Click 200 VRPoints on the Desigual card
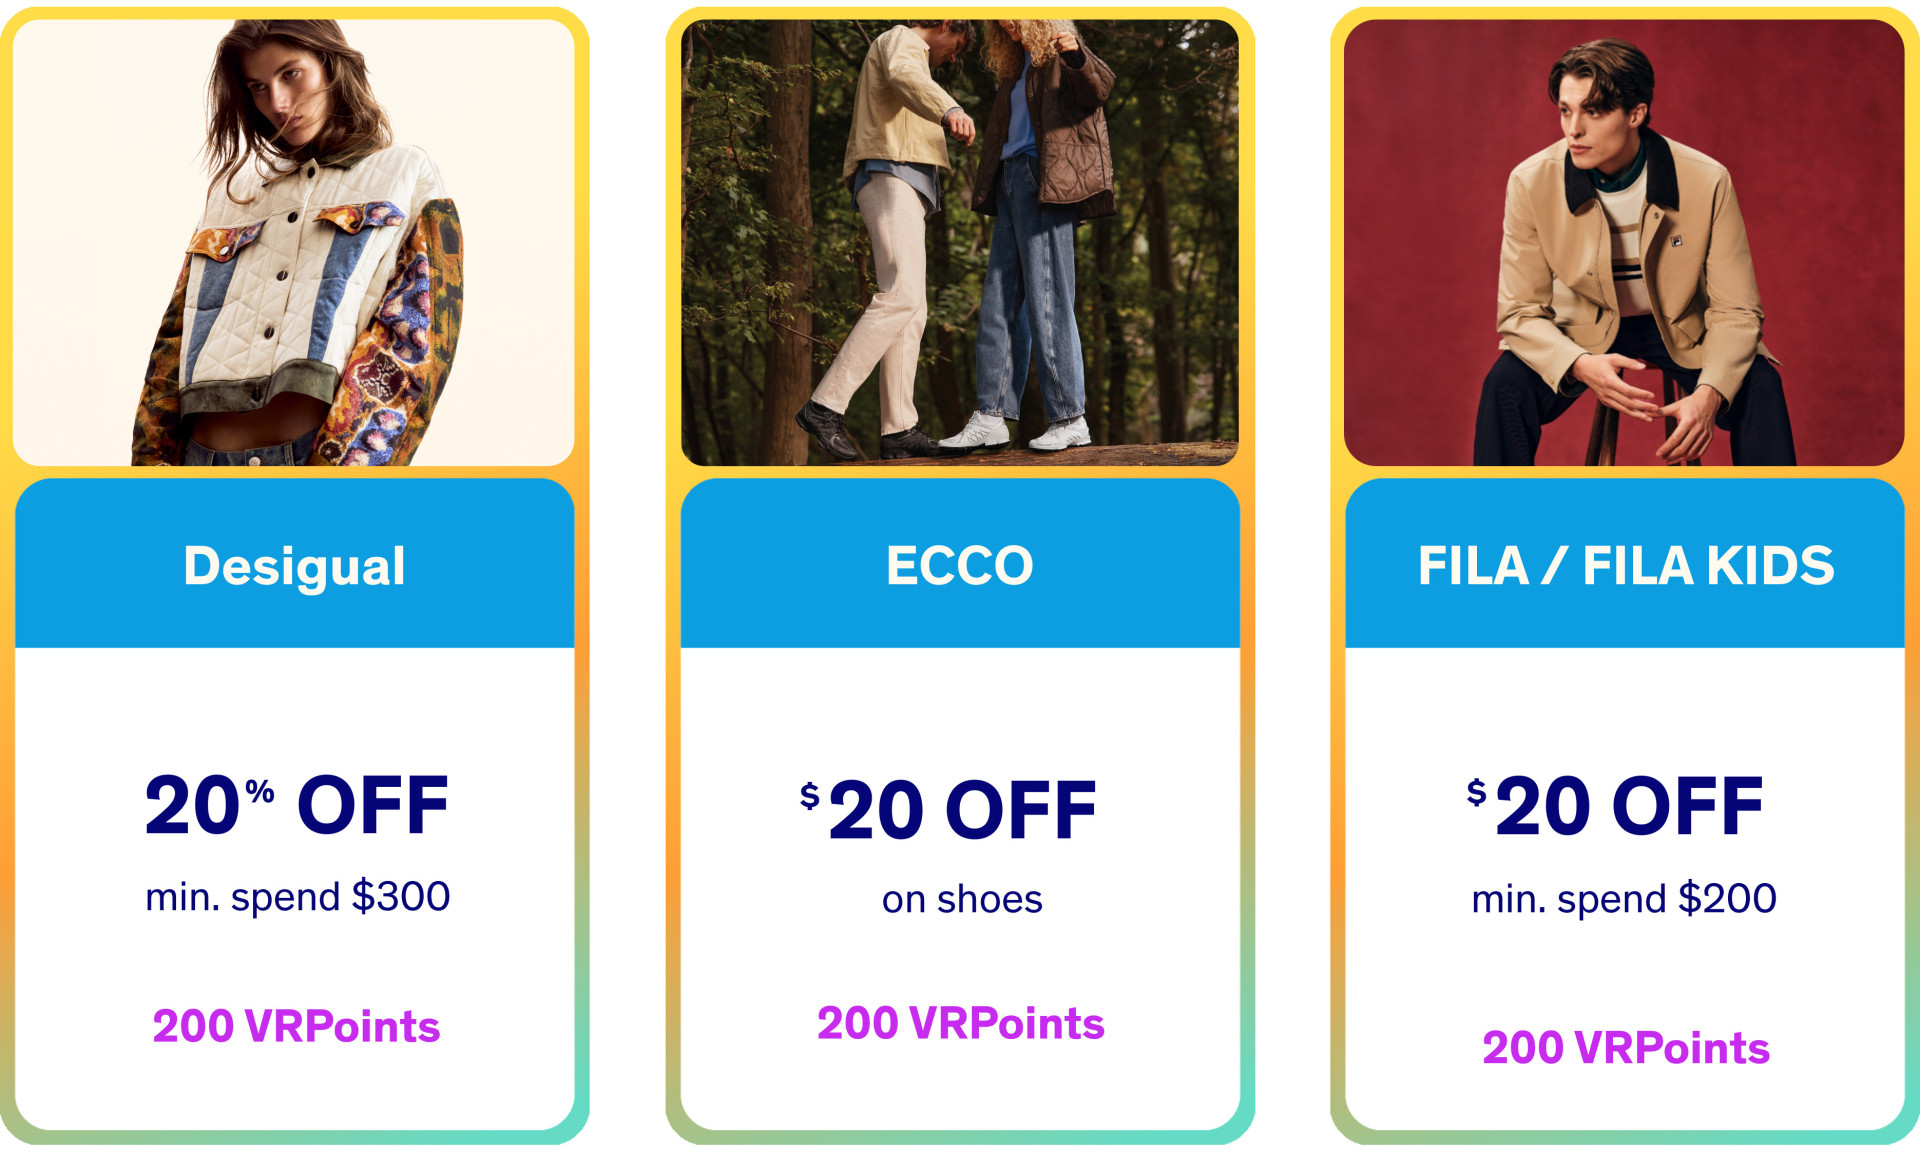The width and height of the screenshot is (1920, 1152). [x=296, y=1027]
